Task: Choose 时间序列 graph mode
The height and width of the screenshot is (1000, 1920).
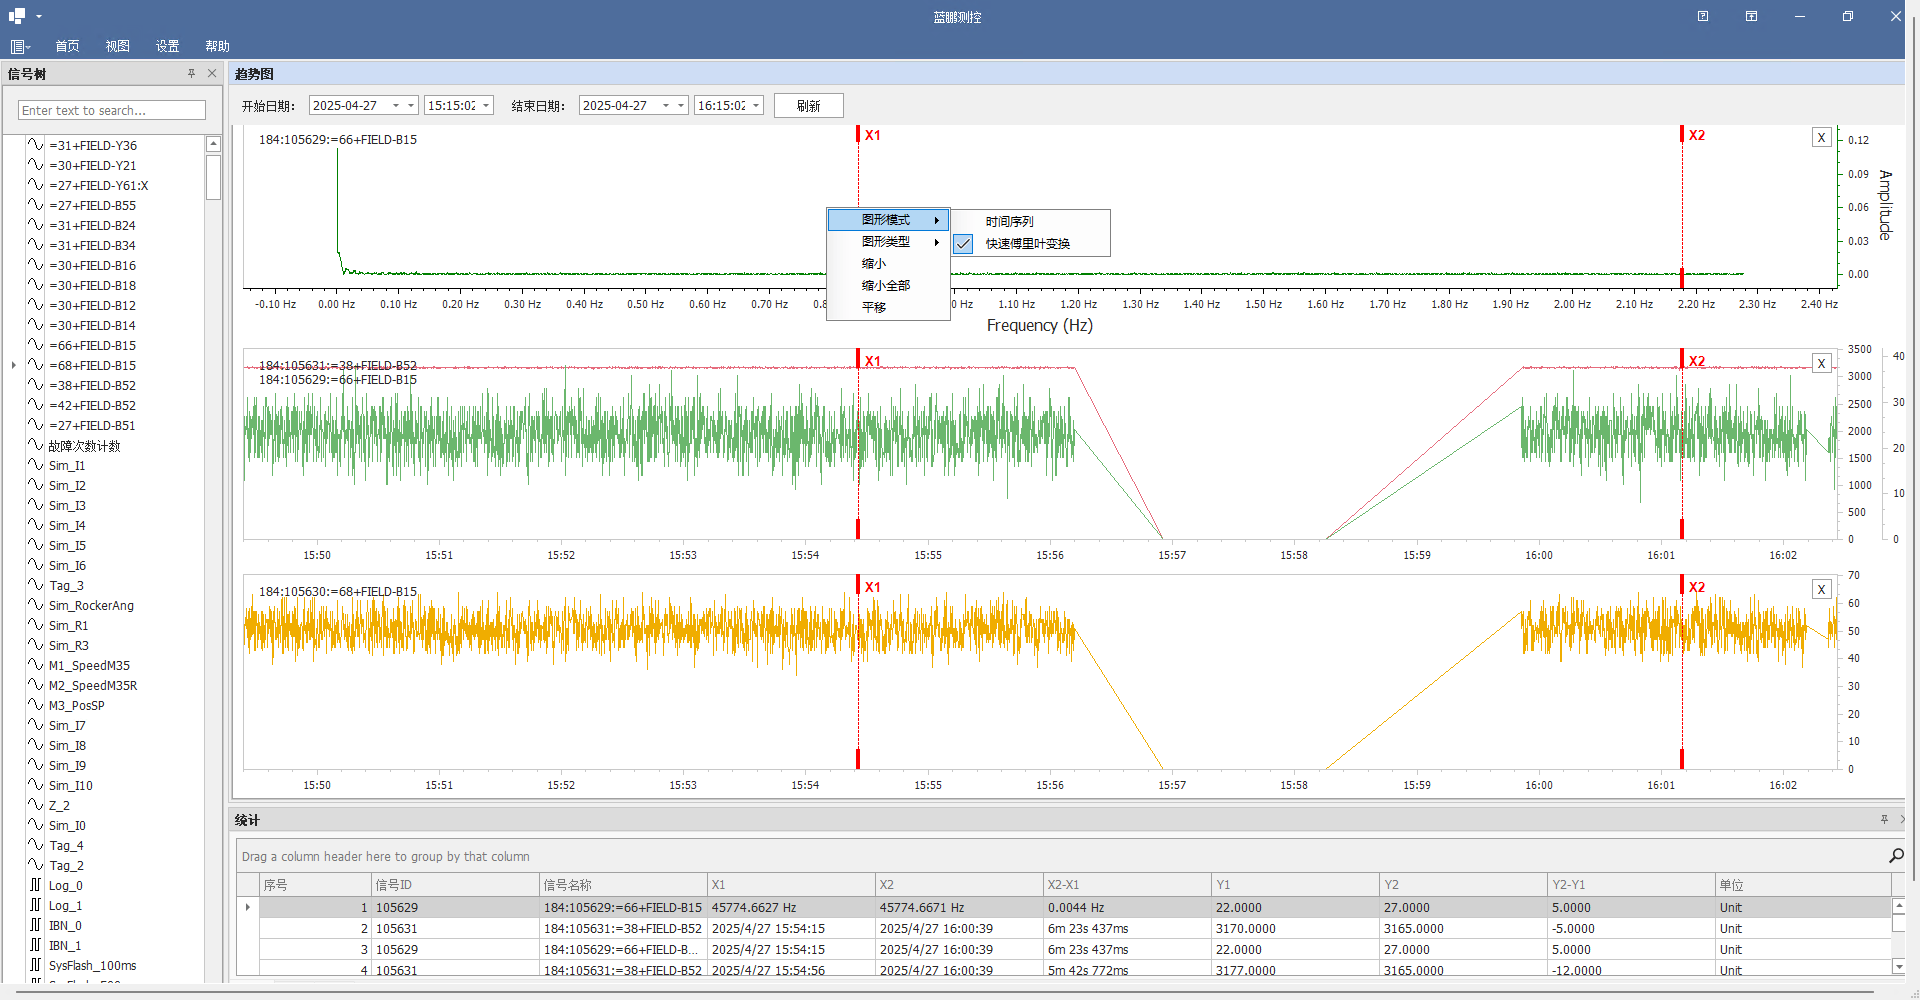Action: click(x=1009, y=222)
